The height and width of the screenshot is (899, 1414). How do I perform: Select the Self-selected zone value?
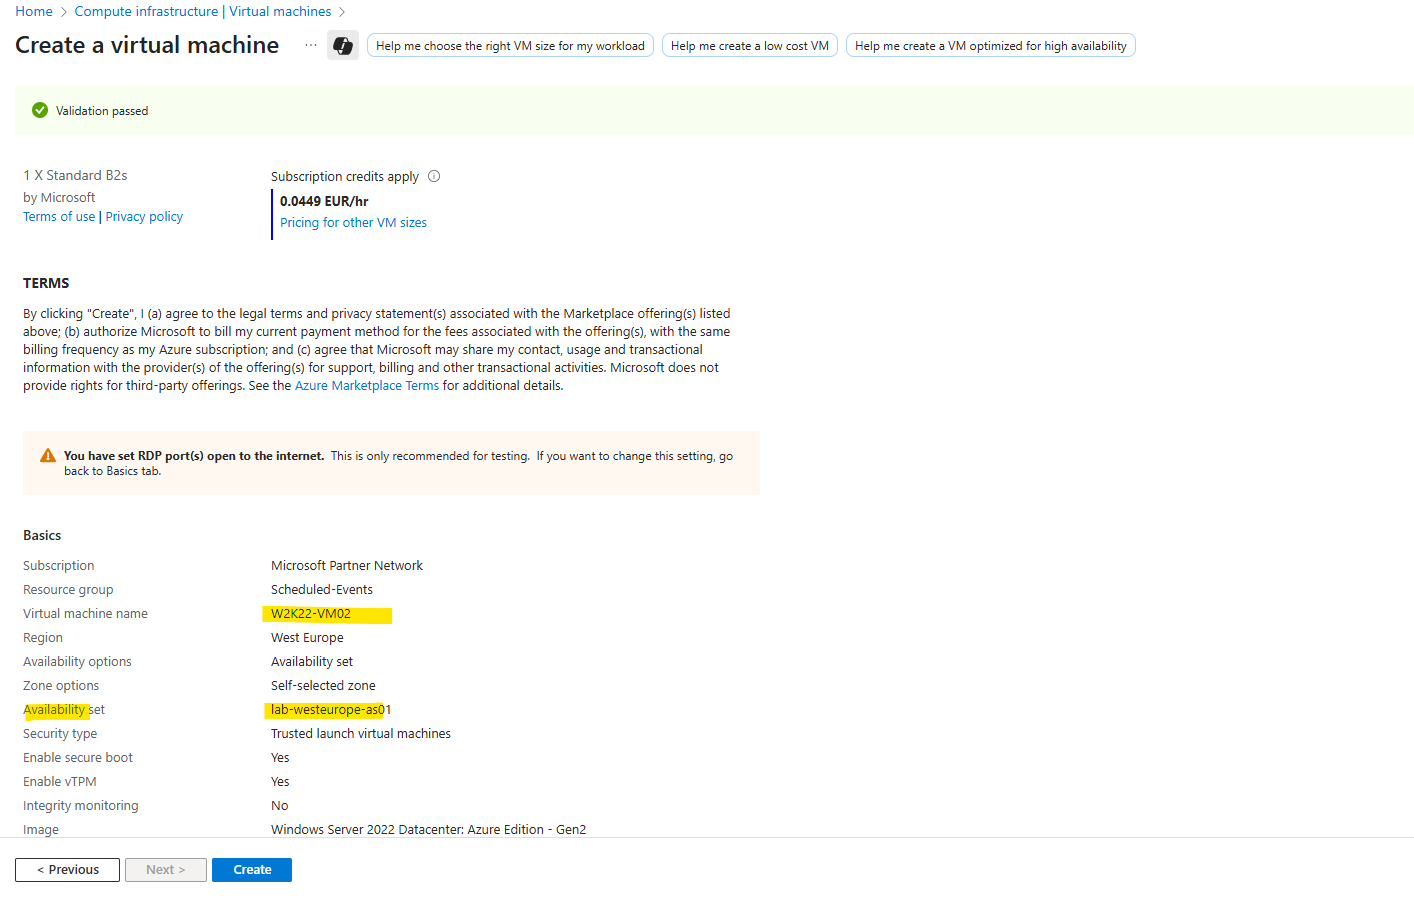coord(323,686)
